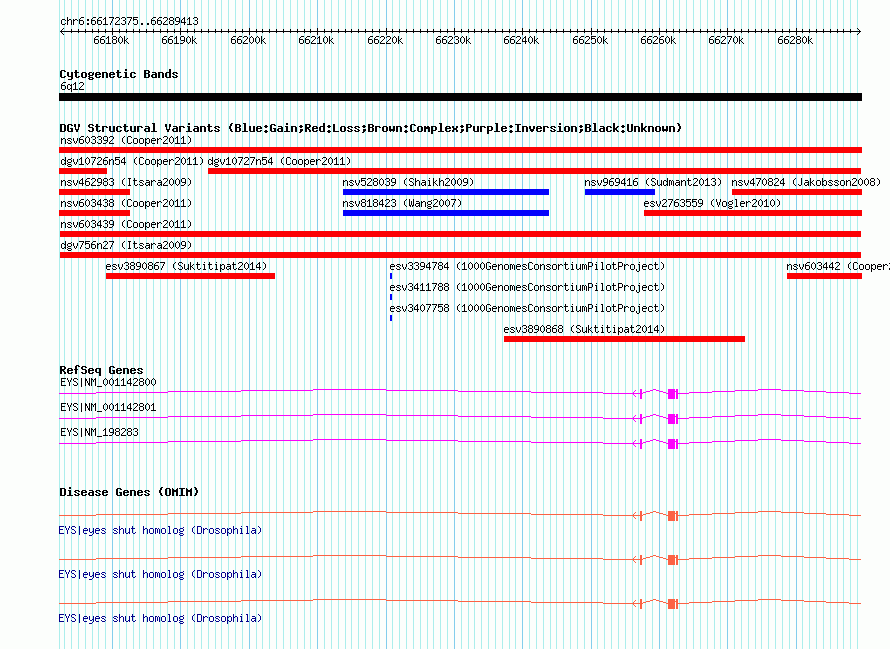Open variant nsv470824 (Jakobsson2008) label
This screenshot has width=890, height=649.
coord(806,182)
